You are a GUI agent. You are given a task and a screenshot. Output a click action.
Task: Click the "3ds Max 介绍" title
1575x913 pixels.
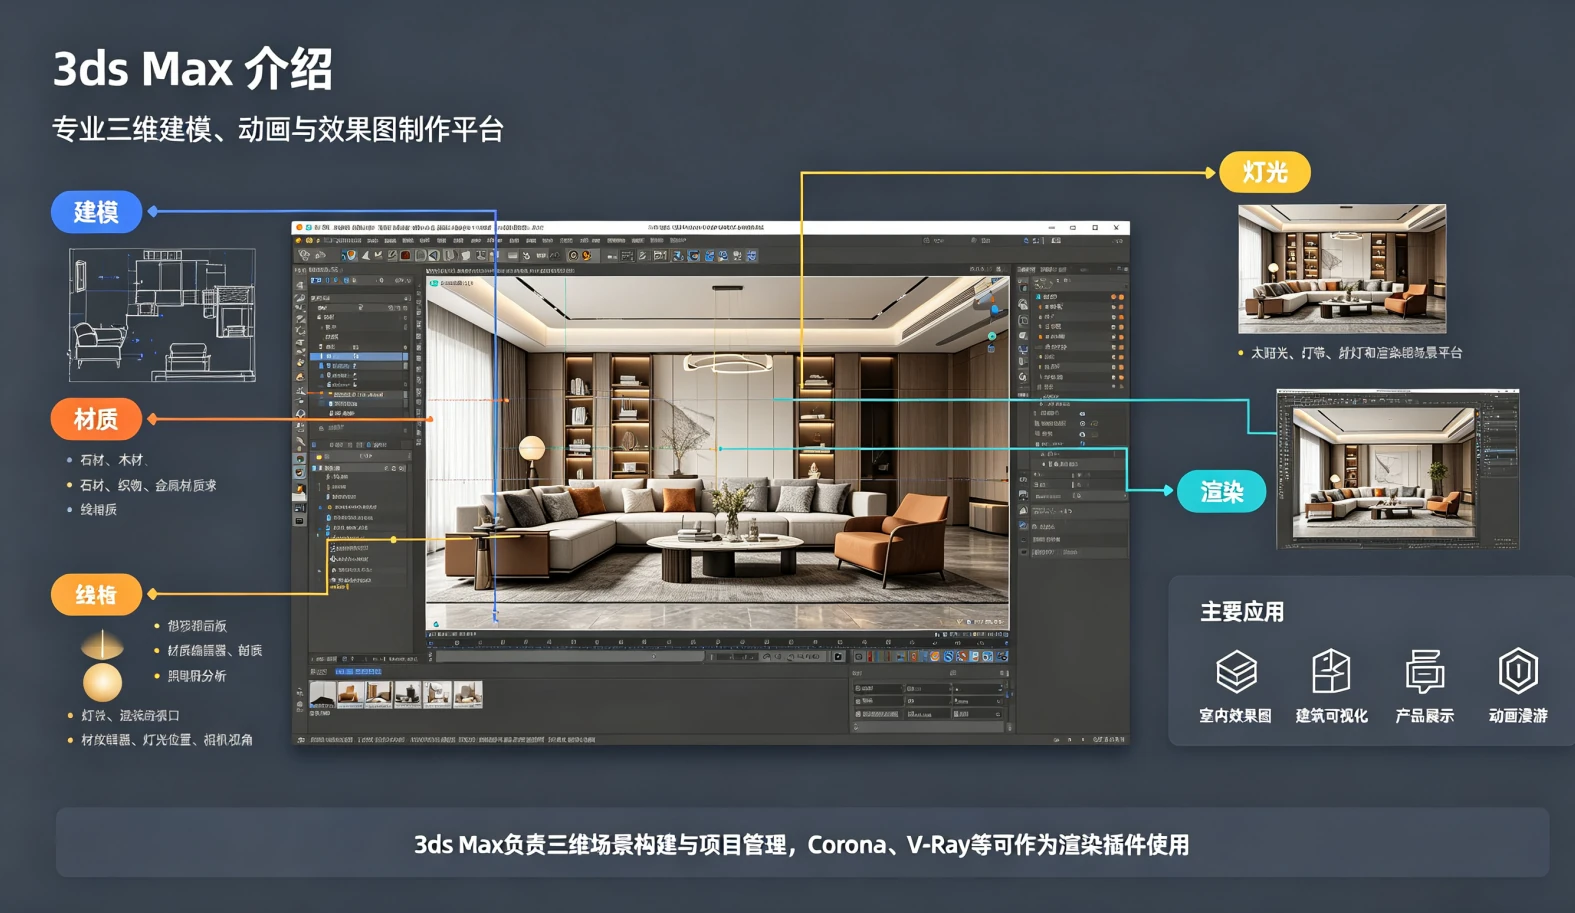coord(193,69)
